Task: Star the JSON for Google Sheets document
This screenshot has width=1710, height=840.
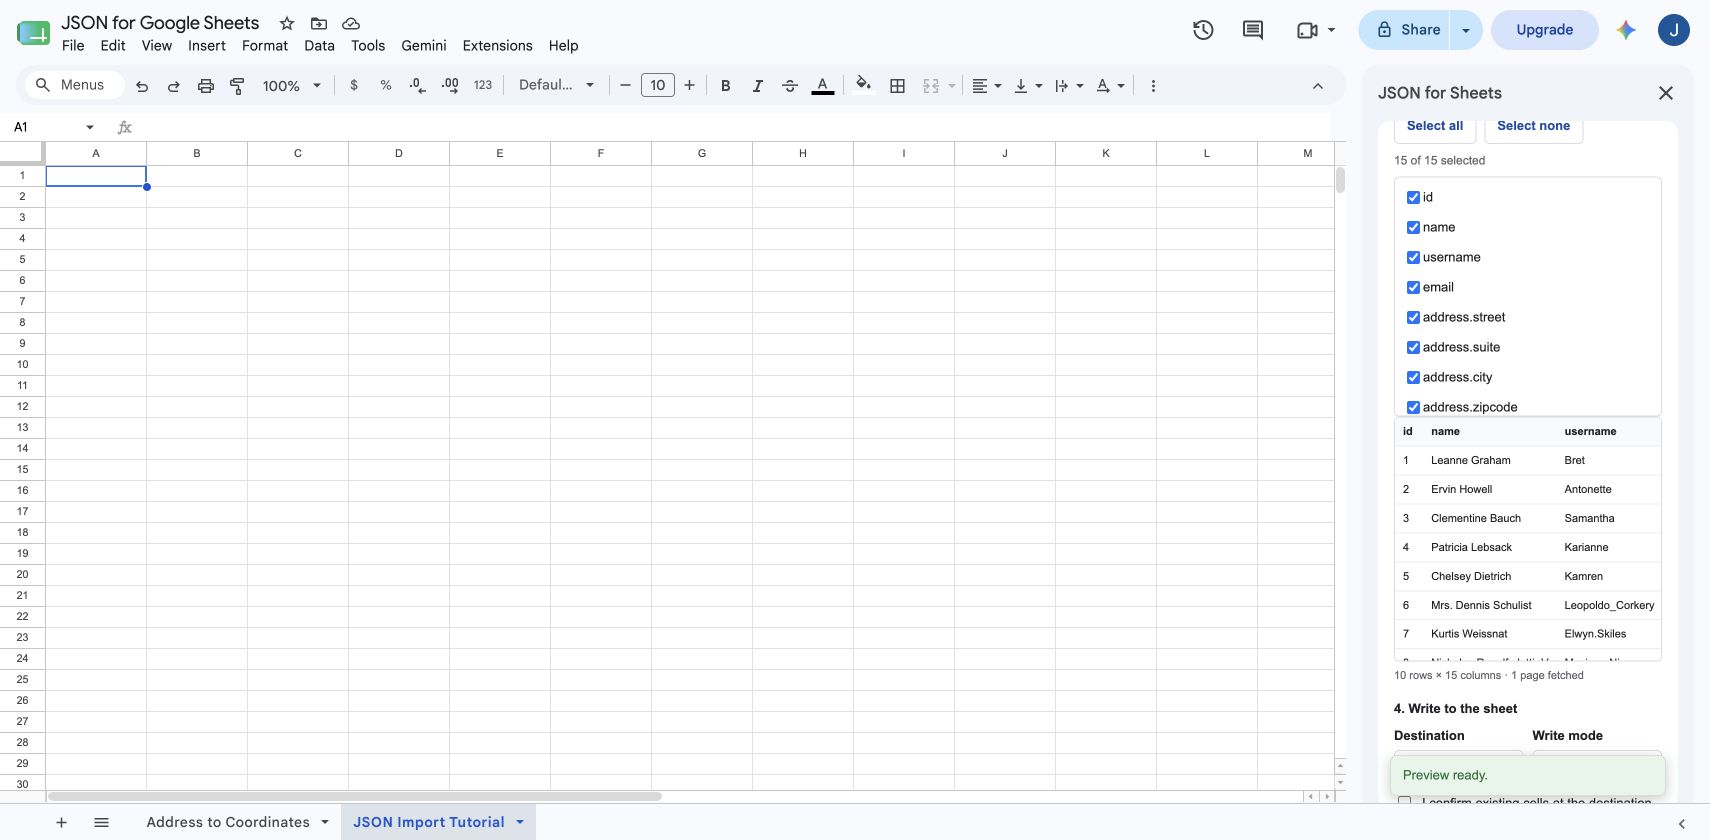Action: [287, 23]
